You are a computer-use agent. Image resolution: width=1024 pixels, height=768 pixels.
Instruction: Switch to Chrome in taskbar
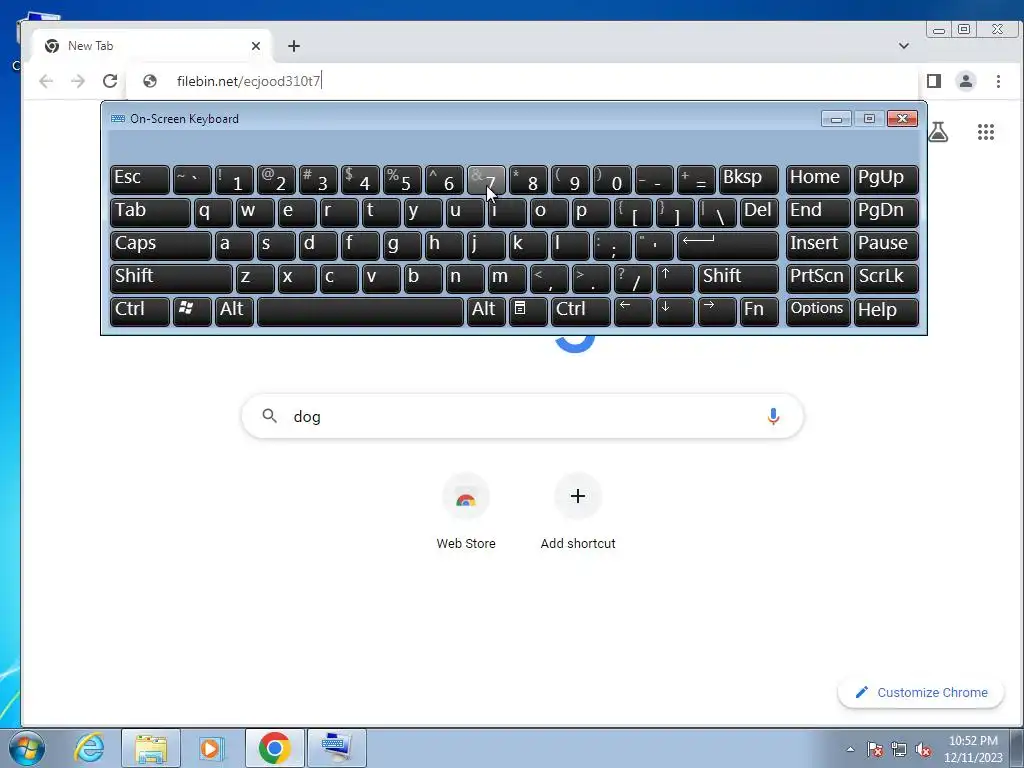274,748
